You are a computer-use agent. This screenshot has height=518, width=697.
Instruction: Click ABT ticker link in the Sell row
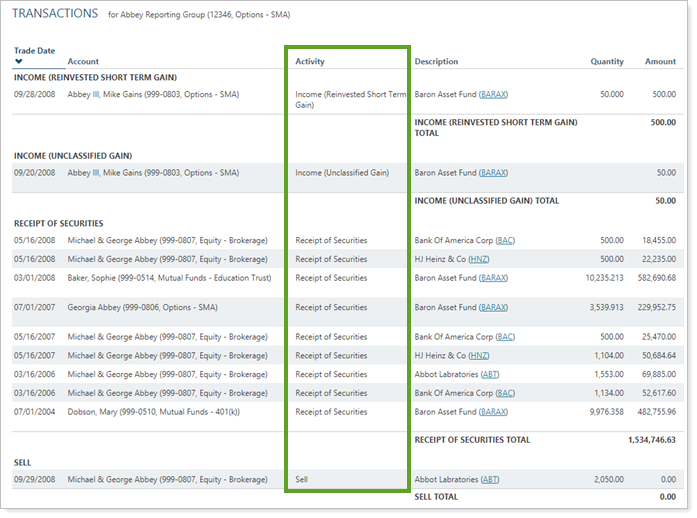489,480
